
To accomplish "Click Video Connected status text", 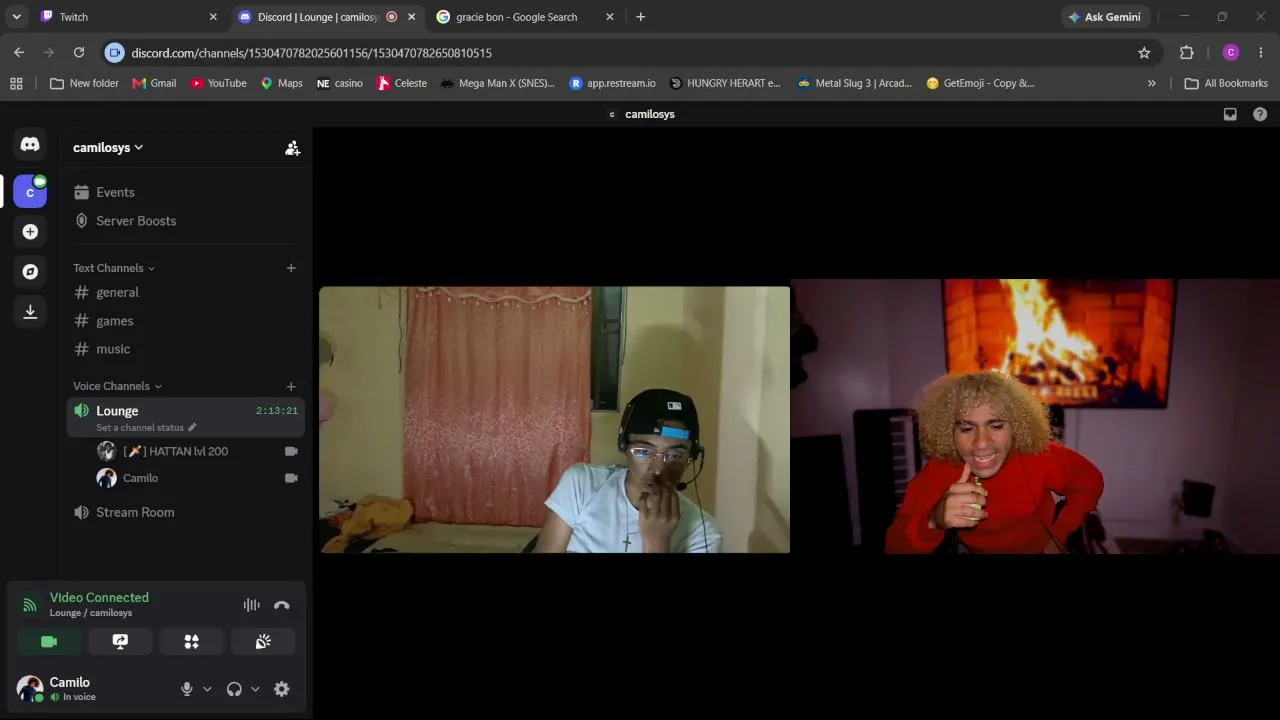I will [x=99, y=598].
